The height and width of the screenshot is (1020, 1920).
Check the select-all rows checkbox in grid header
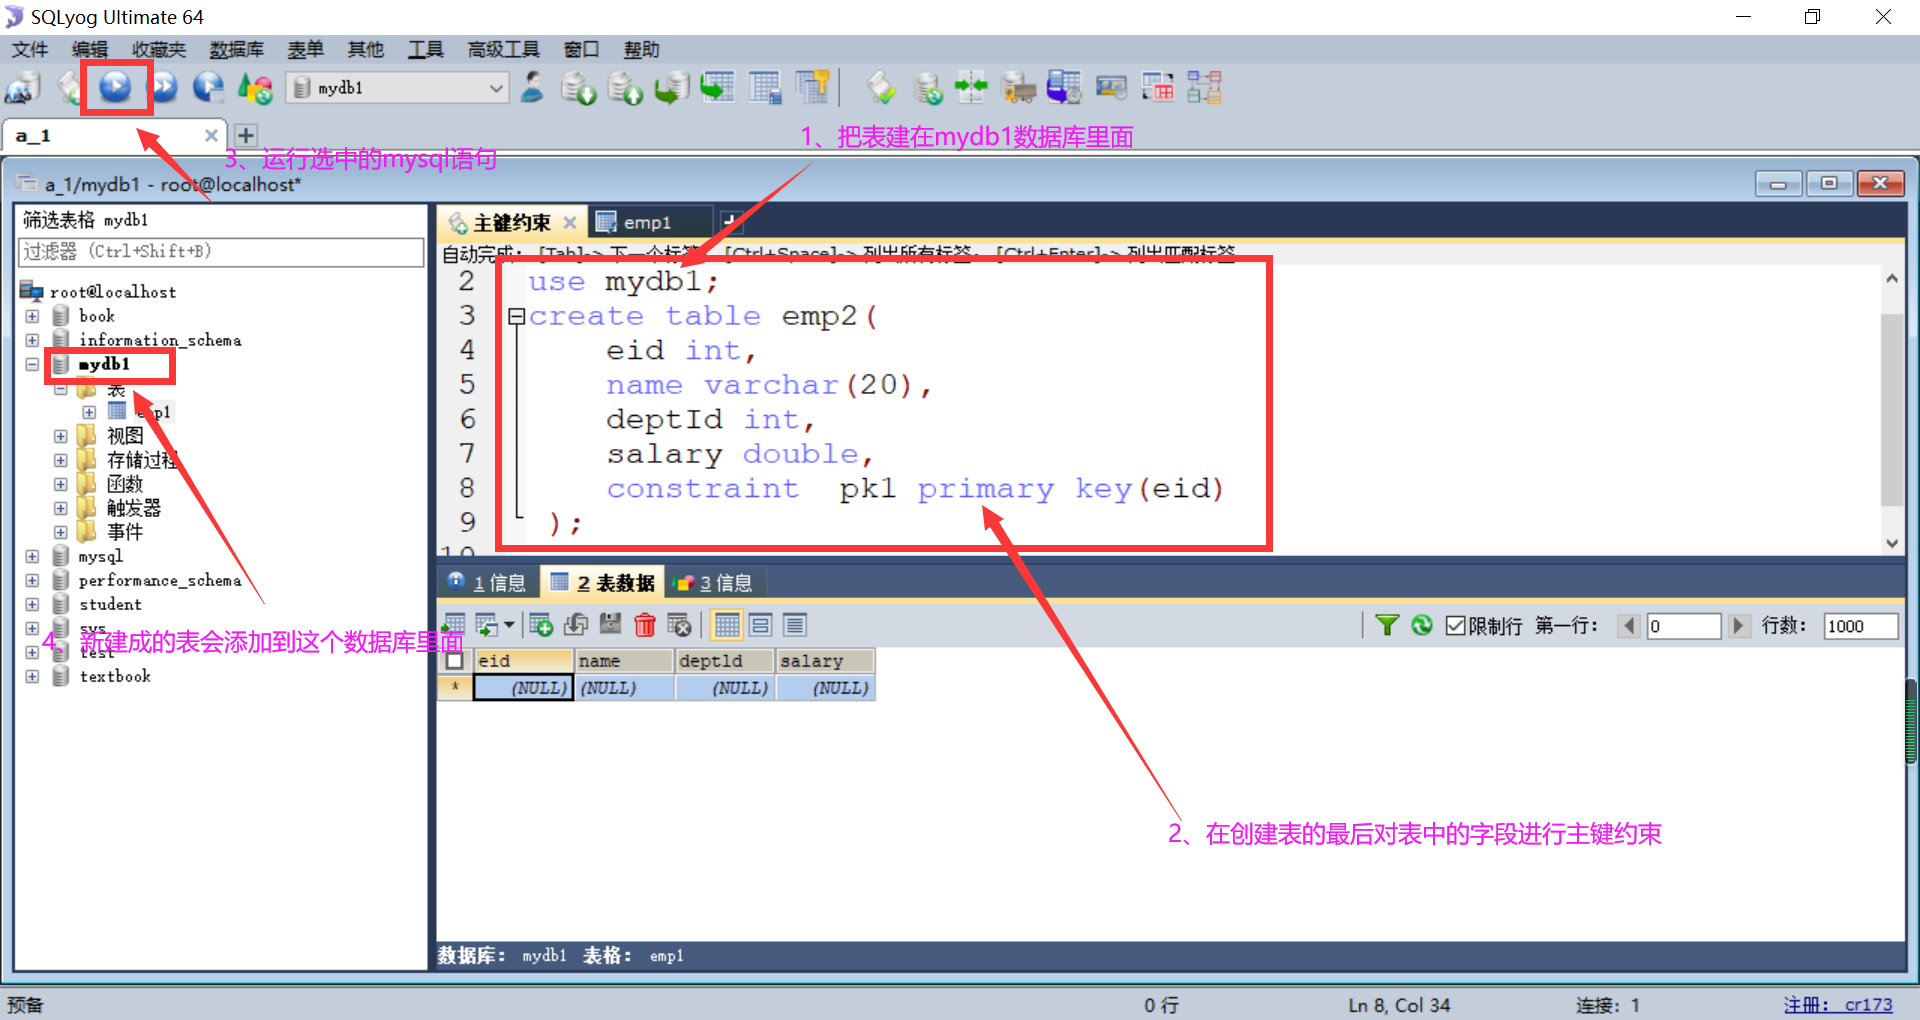(x=455, y=661)
